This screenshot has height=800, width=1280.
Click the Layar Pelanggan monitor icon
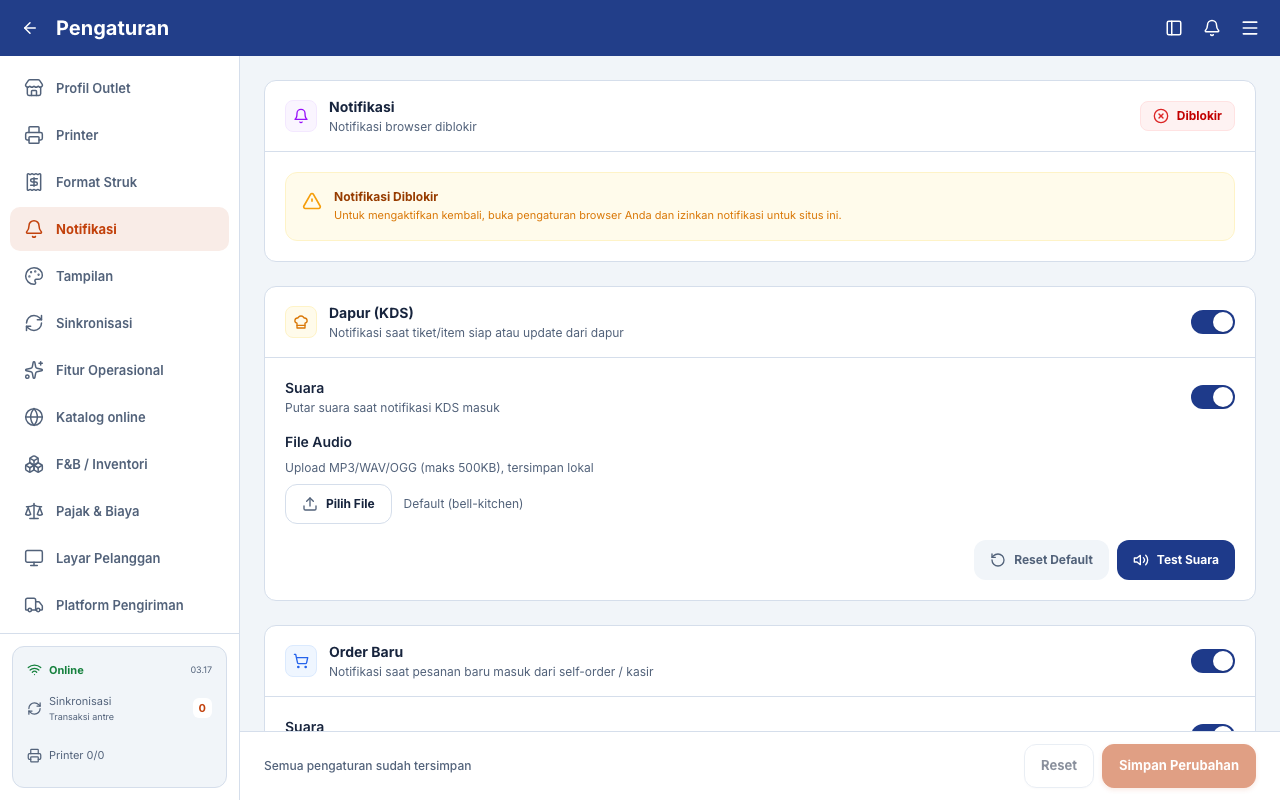34,558
